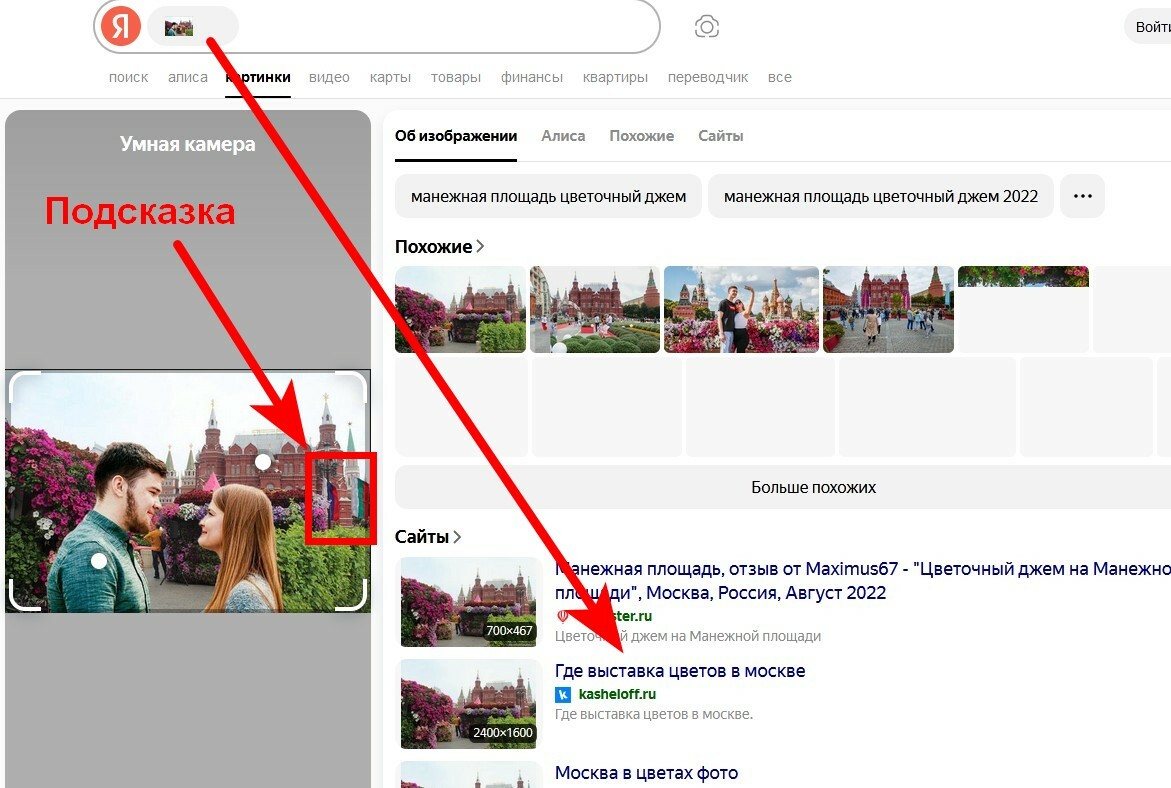The width and height of the screenshot is (1171, 788).
Task: Click the red Yandex logo
Action: click(121, 27)
